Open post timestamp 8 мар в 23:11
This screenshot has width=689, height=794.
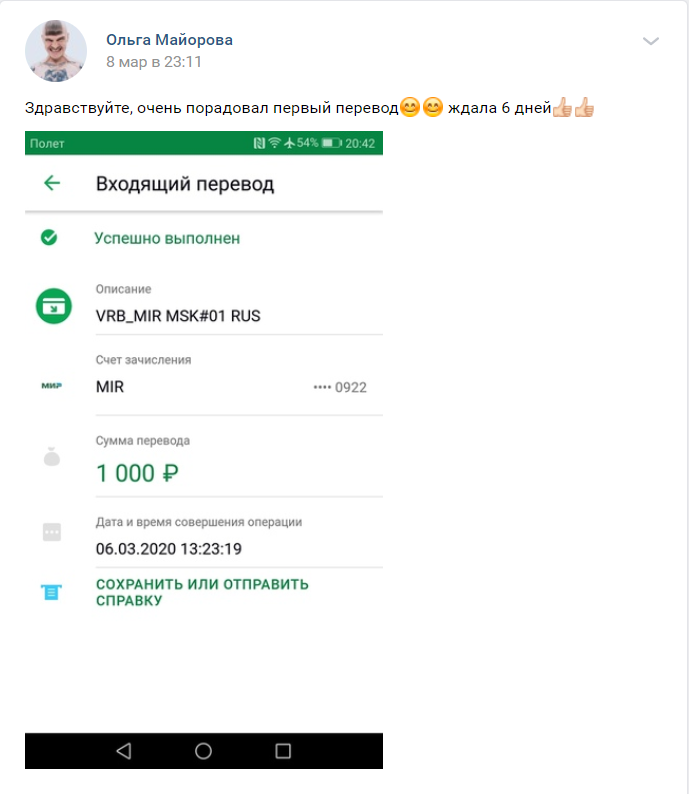click(153, 62)
